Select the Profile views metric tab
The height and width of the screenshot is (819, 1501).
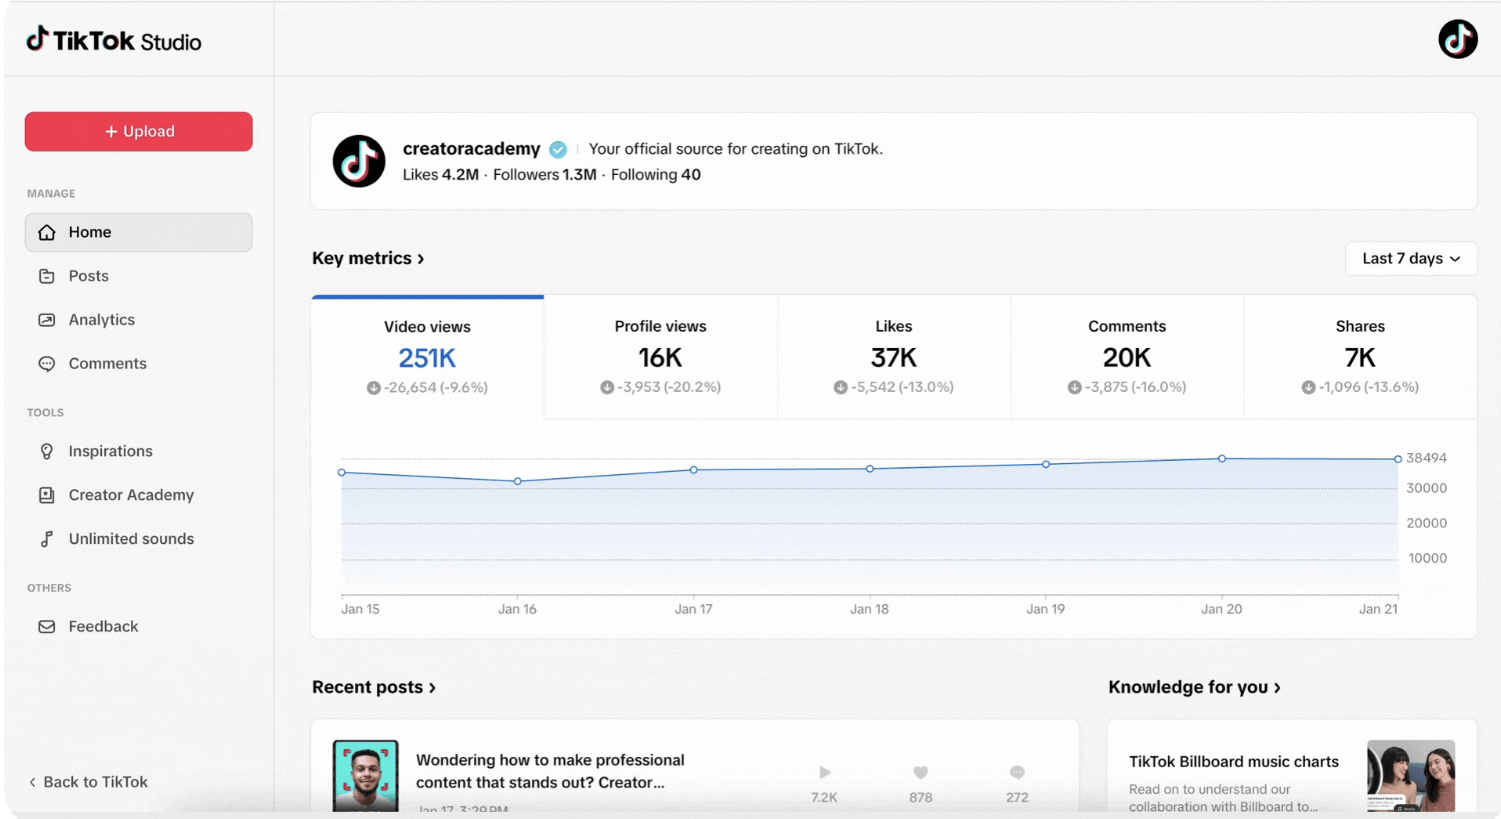(x=660, y=356)
